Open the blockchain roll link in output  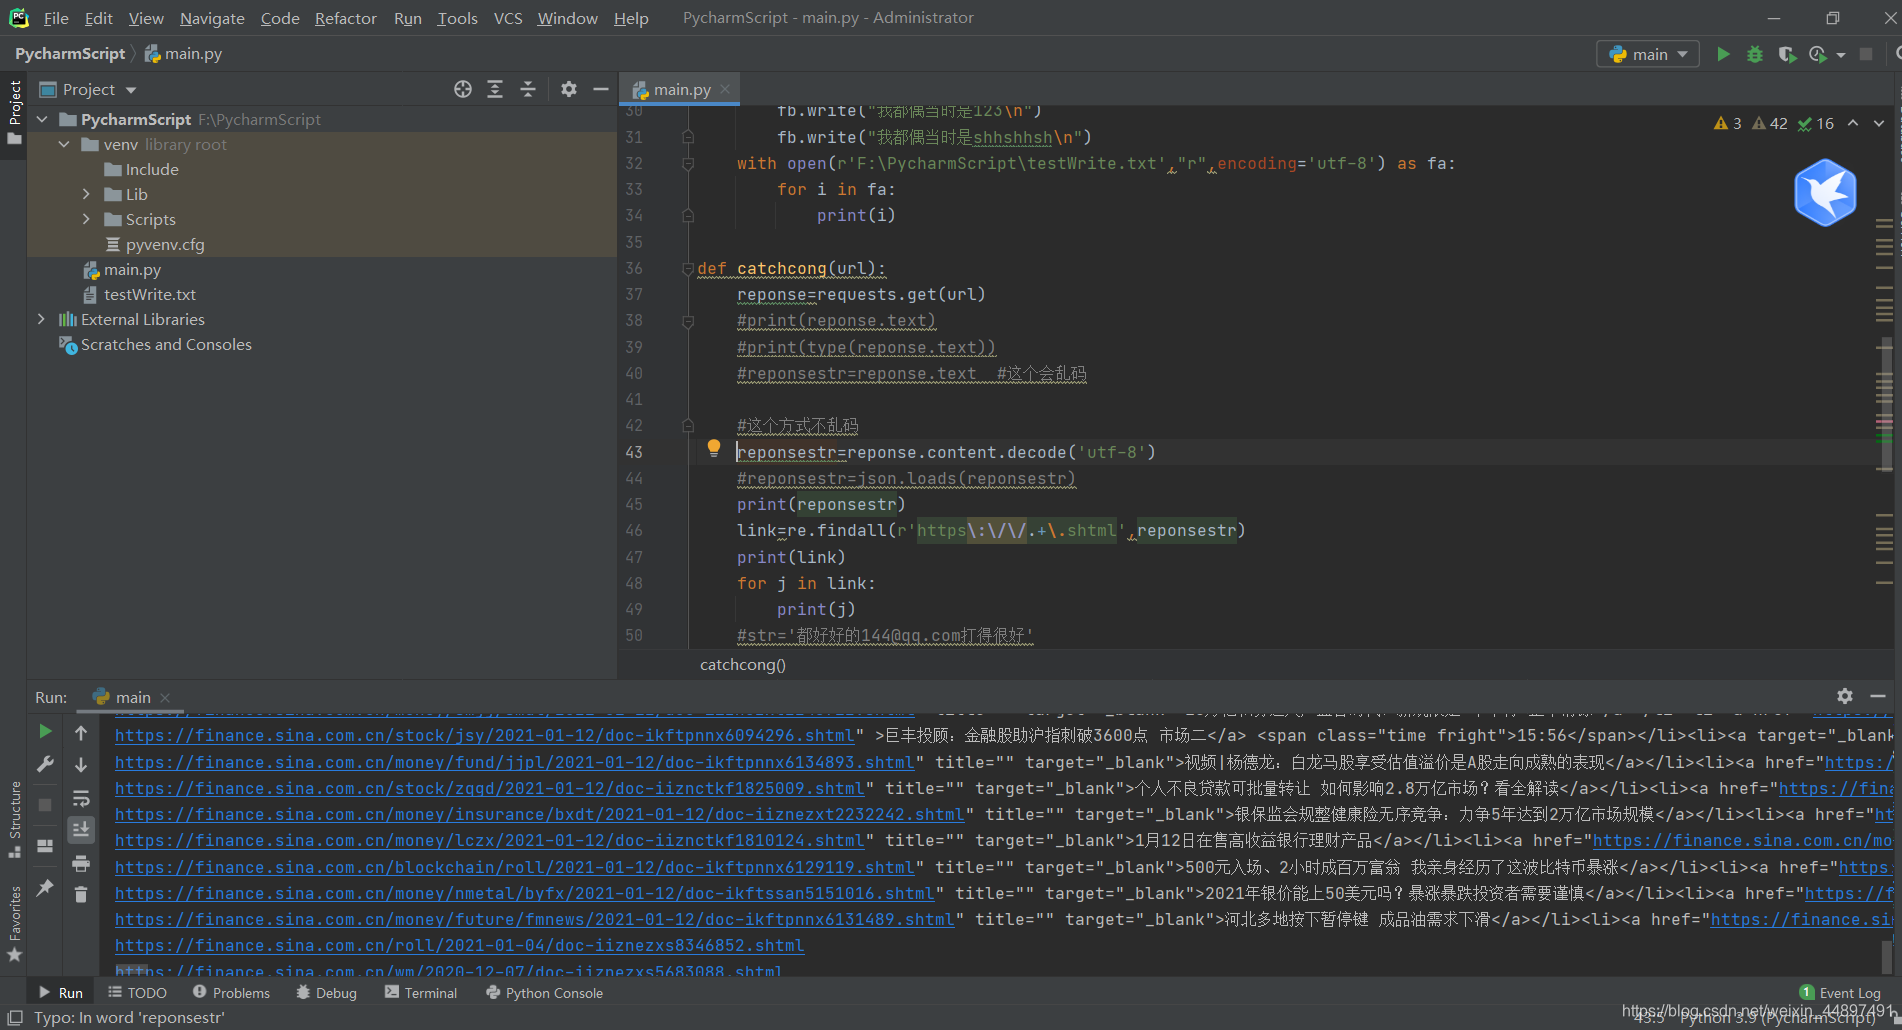coord(515,867)
